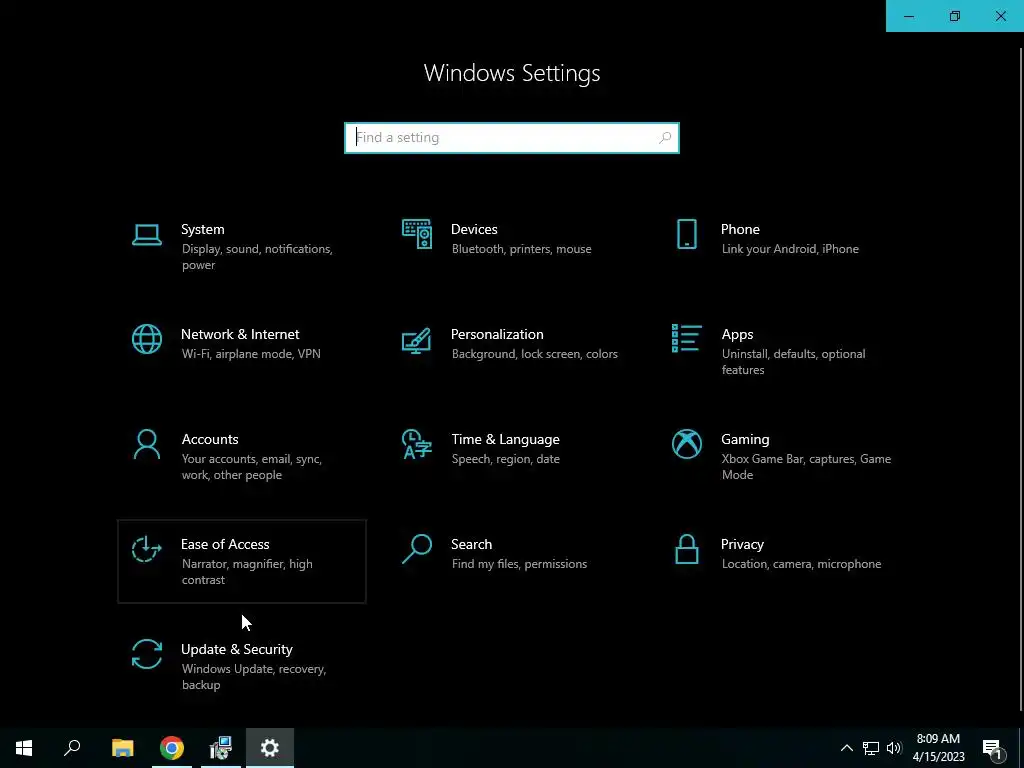Open the Gaming settings title

(745, 440)
